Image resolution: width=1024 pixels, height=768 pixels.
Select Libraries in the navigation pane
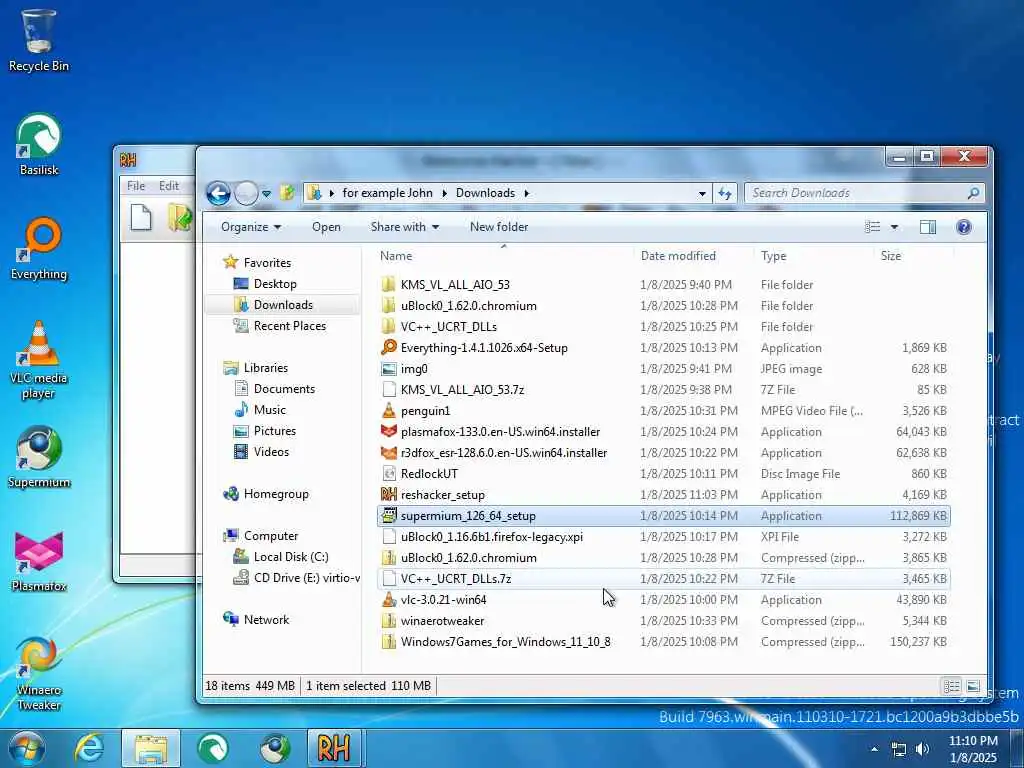tap(265, 368)
